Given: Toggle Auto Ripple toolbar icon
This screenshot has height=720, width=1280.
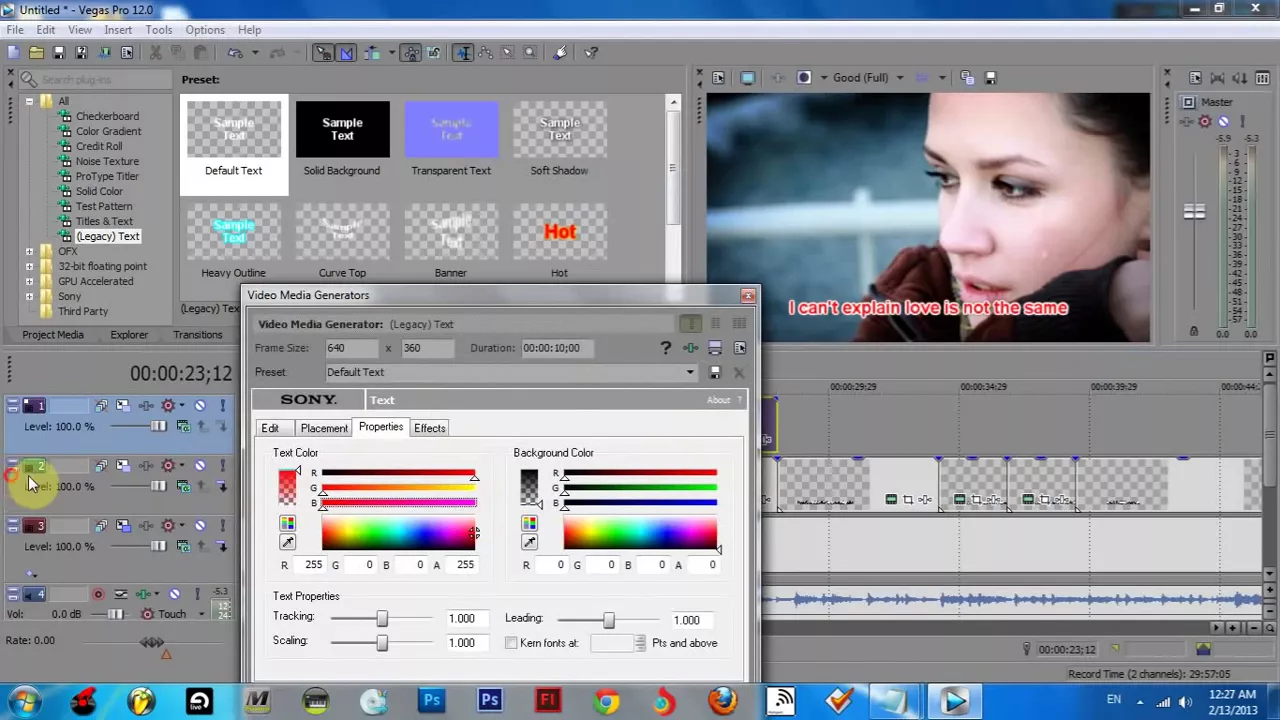Looking at the screenshot, I should pos(371,53).
